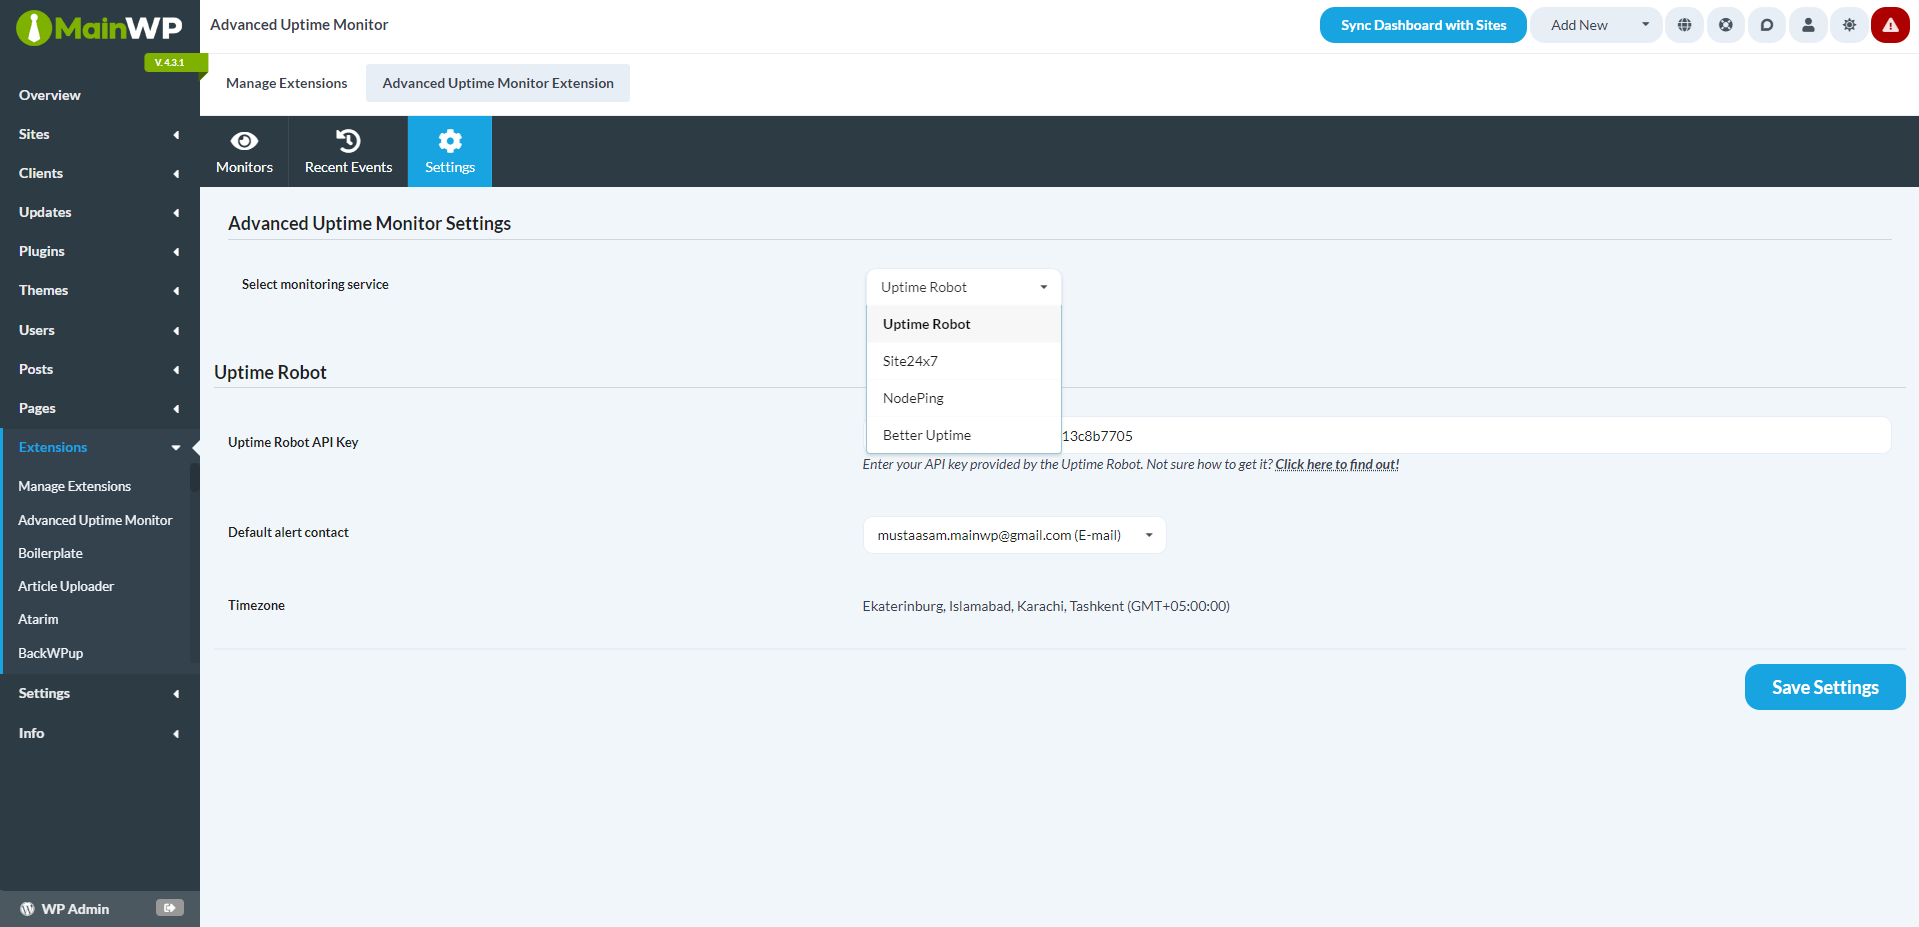Viewport: 1919px width, 927px height.
Task: Open Boilerplate extension in sidebar
Action: point(51,553)
